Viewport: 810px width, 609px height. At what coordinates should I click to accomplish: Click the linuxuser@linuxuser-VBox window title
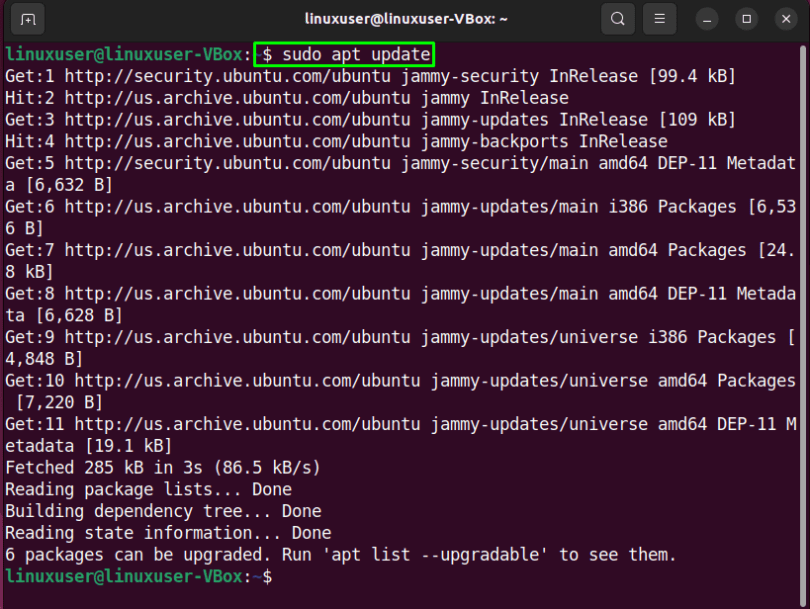pyautogui.click(x=405, y=18)
